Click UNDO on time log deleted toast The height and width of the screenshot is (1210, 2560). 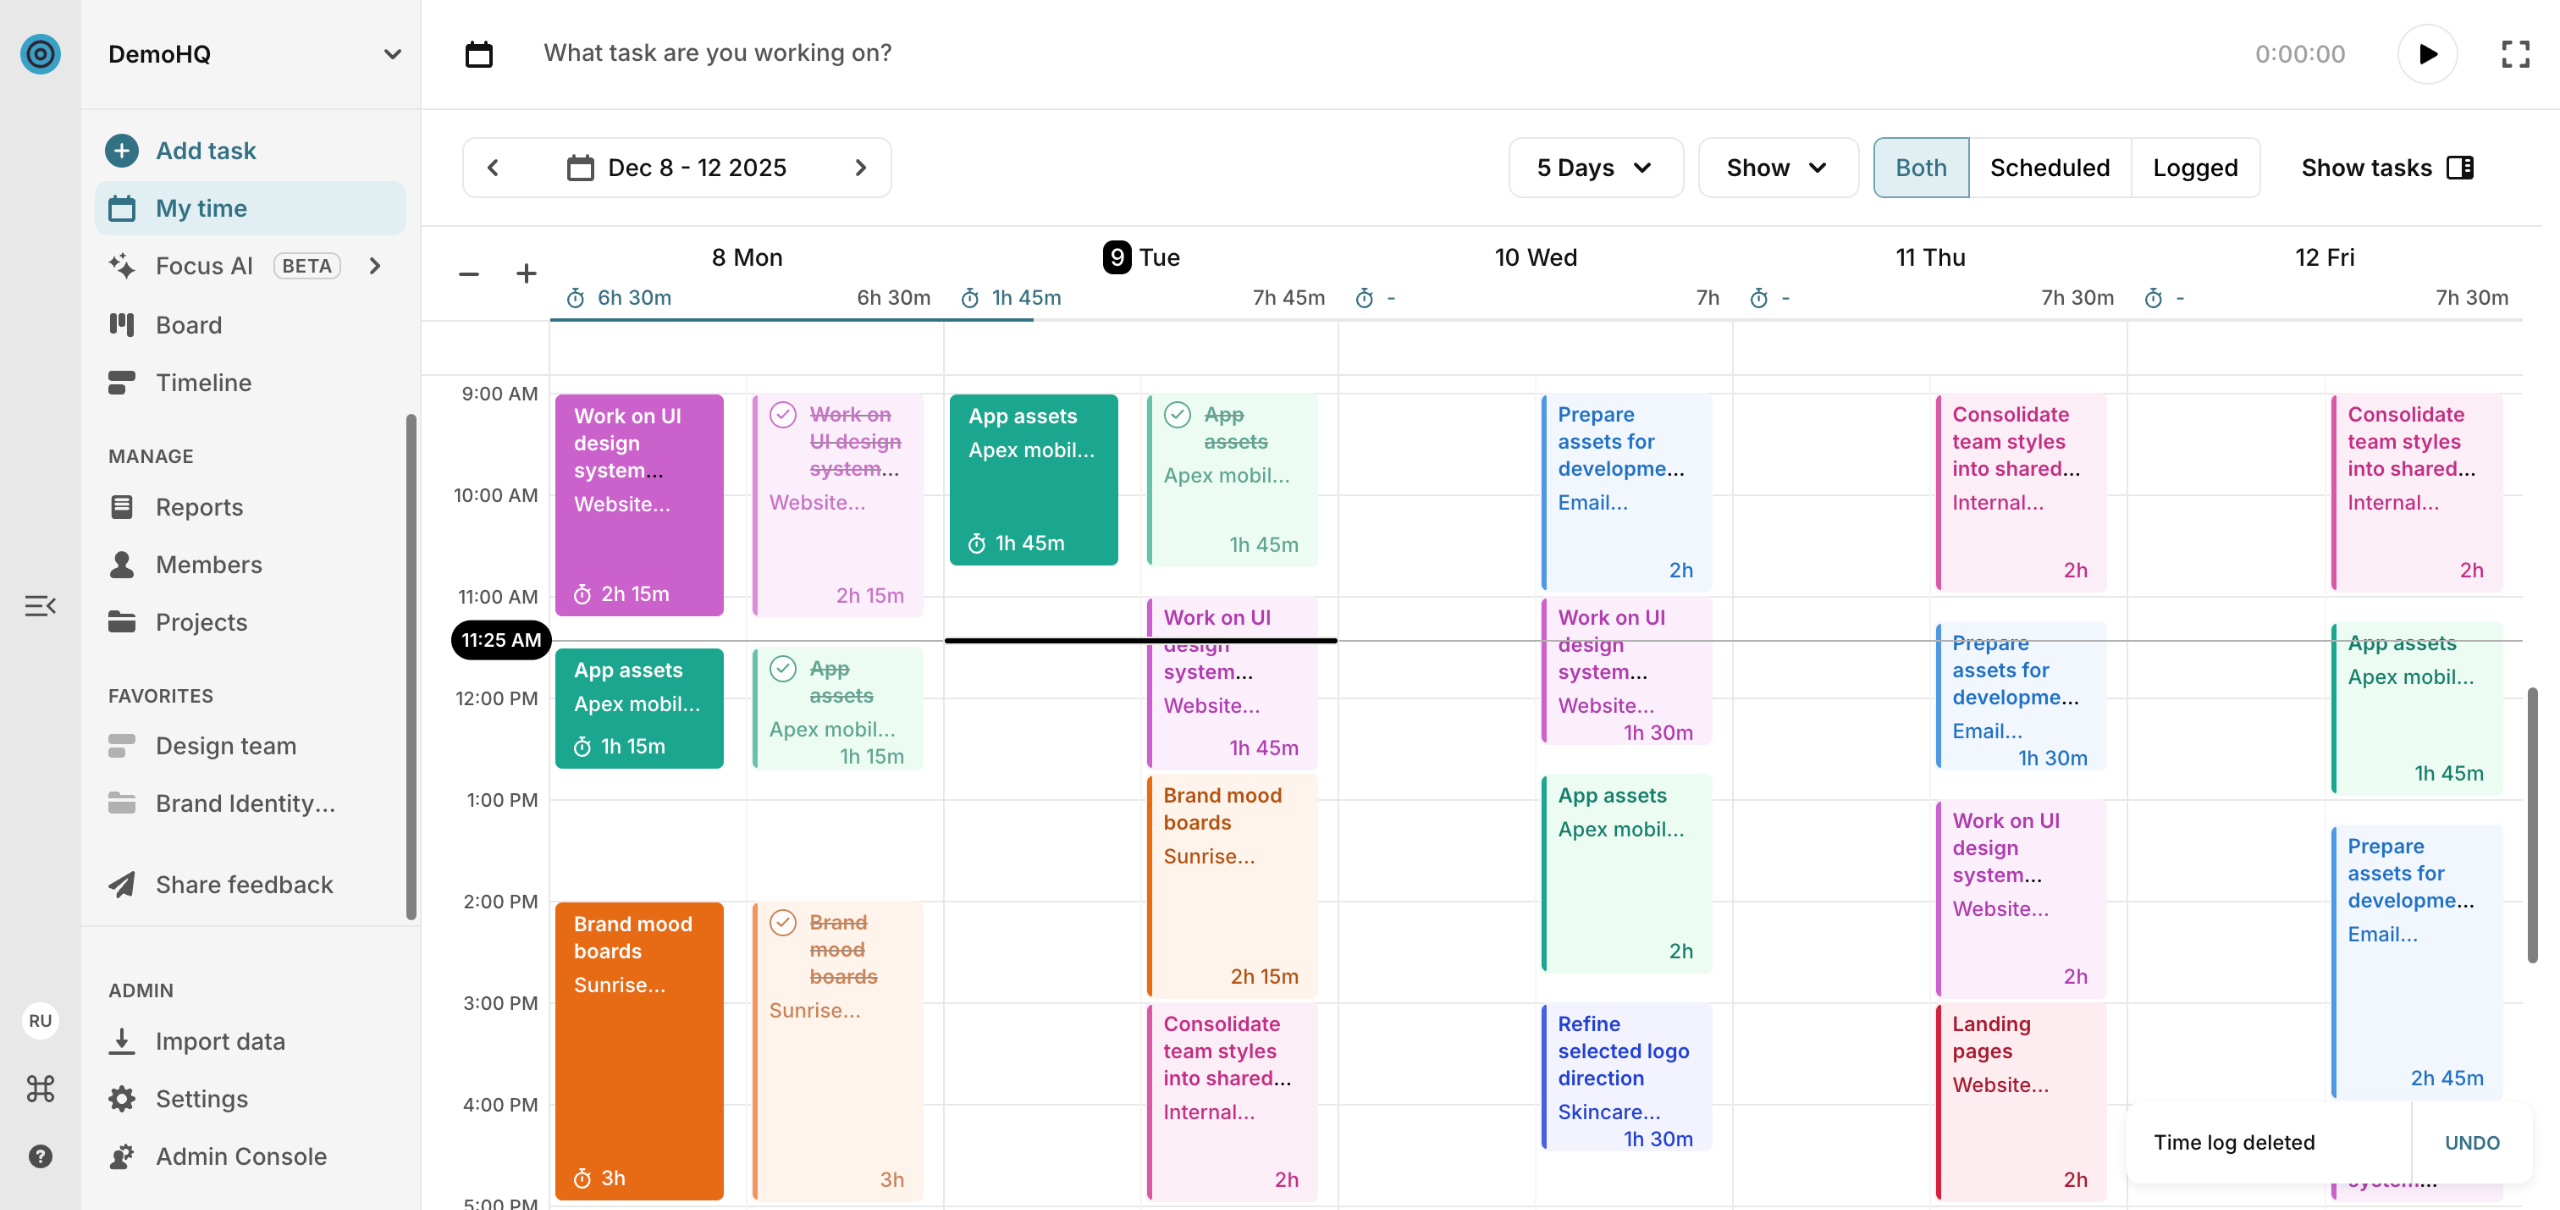[2471, 1142]
